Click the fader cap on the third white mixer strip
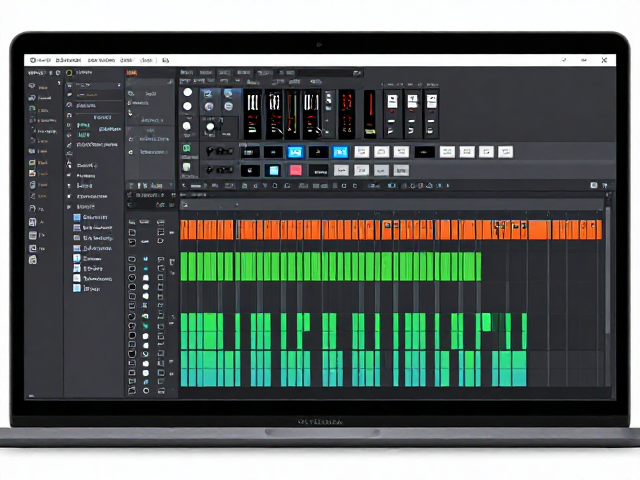The width and height of the screenshot is (640, 480). (x=431, y=101)
